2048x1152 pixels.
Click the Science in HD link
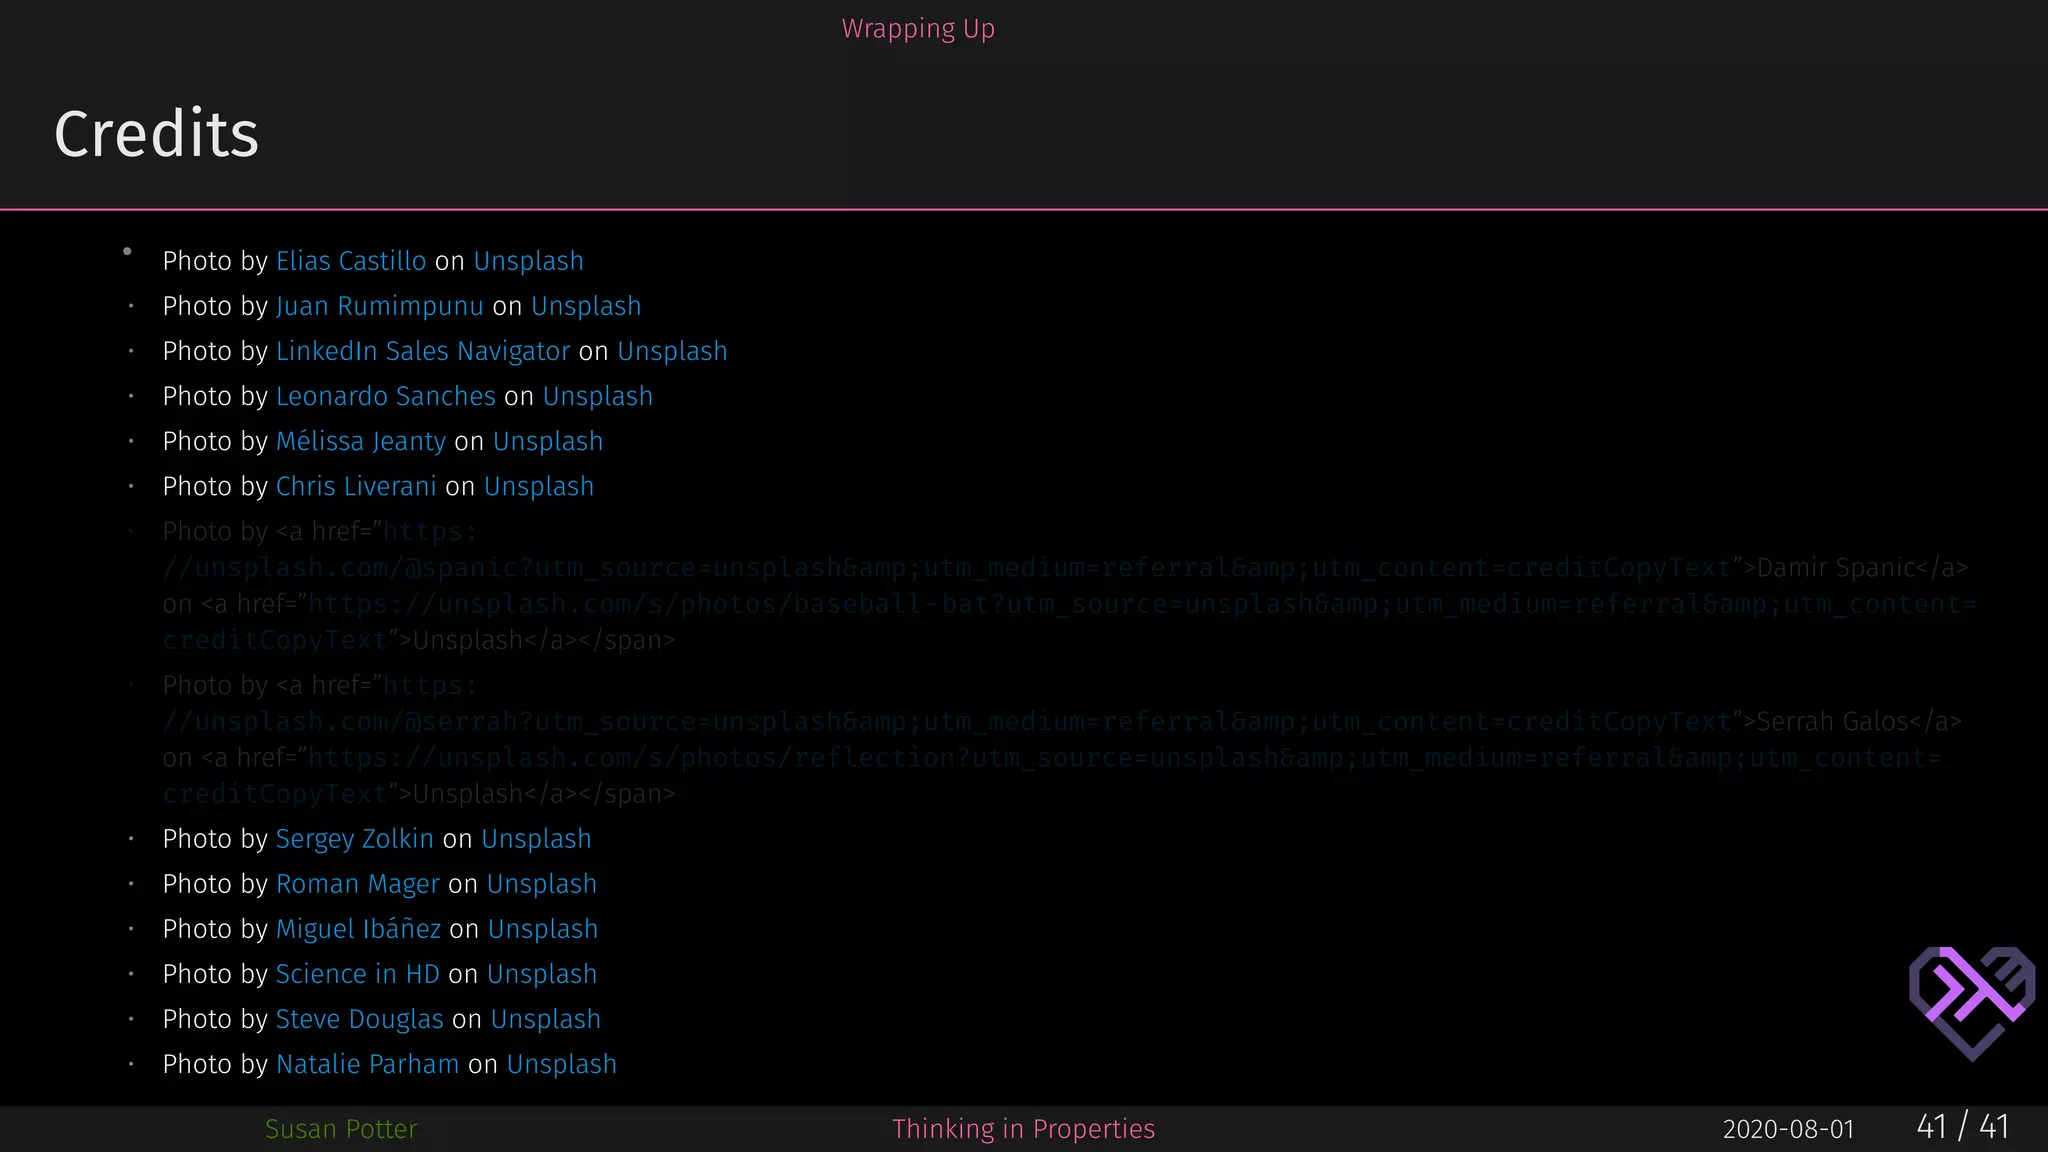[357, 974]
